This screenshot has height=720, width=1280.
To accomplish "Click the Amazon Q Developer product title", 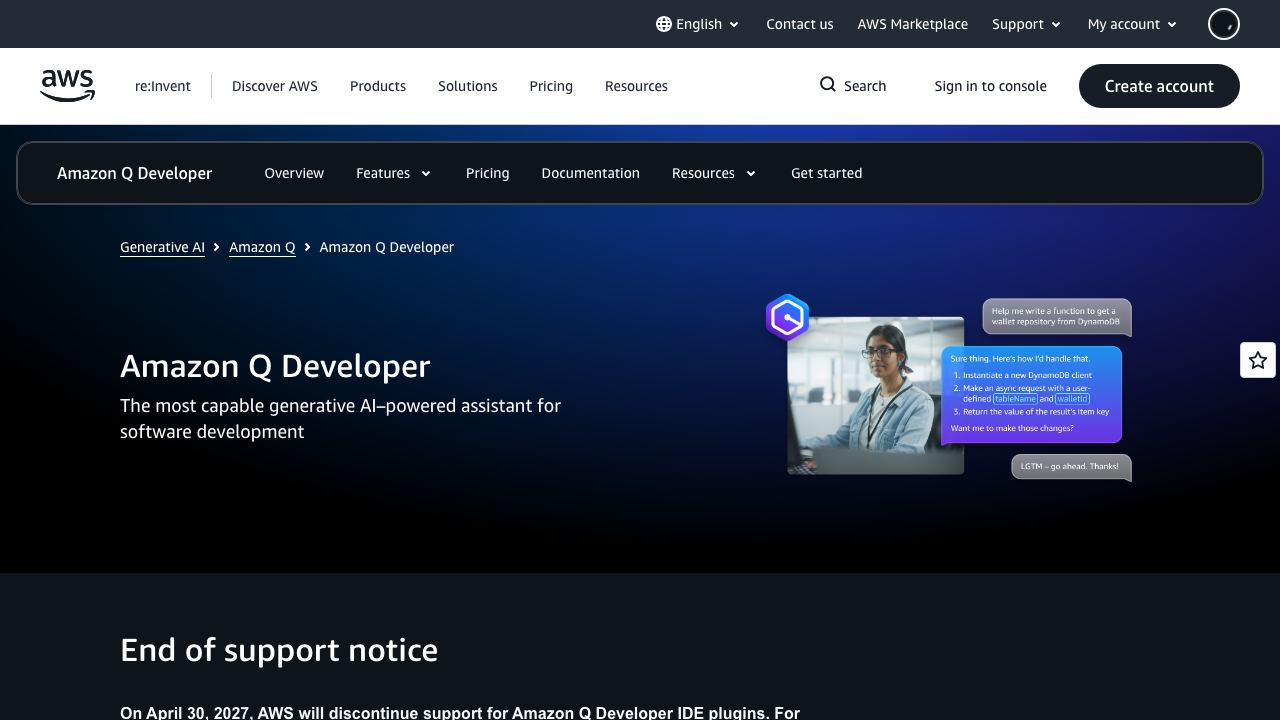I will [135, 173].
